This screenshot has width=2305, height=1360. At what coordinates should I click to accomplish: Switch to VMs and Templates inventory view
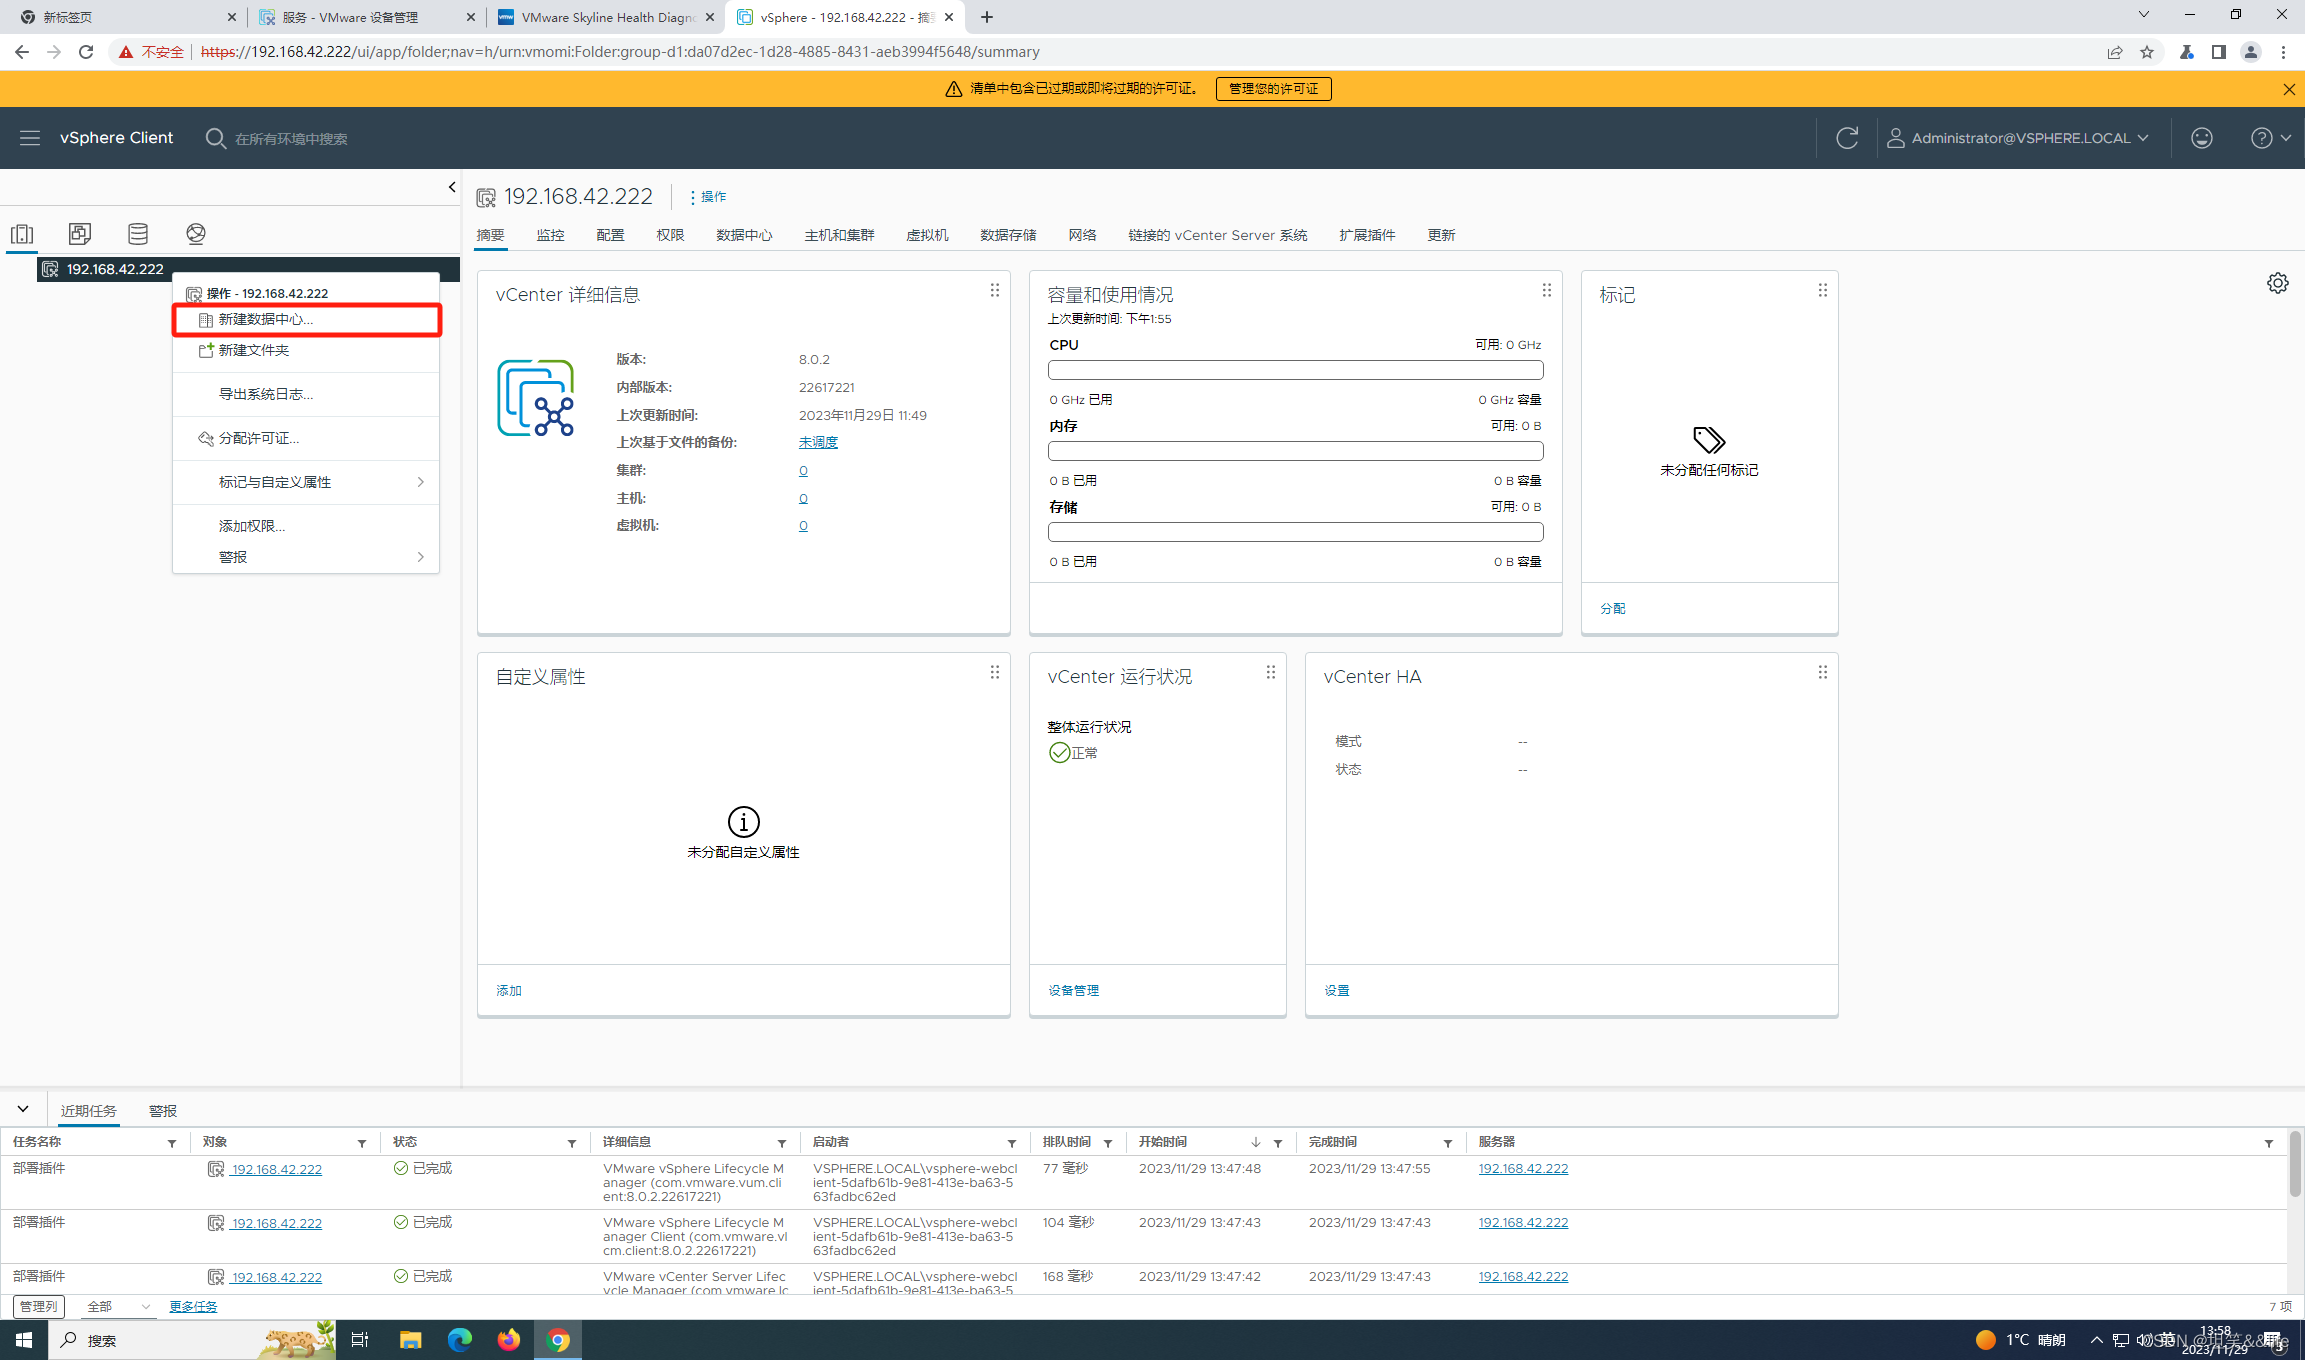tap(80, 234)
